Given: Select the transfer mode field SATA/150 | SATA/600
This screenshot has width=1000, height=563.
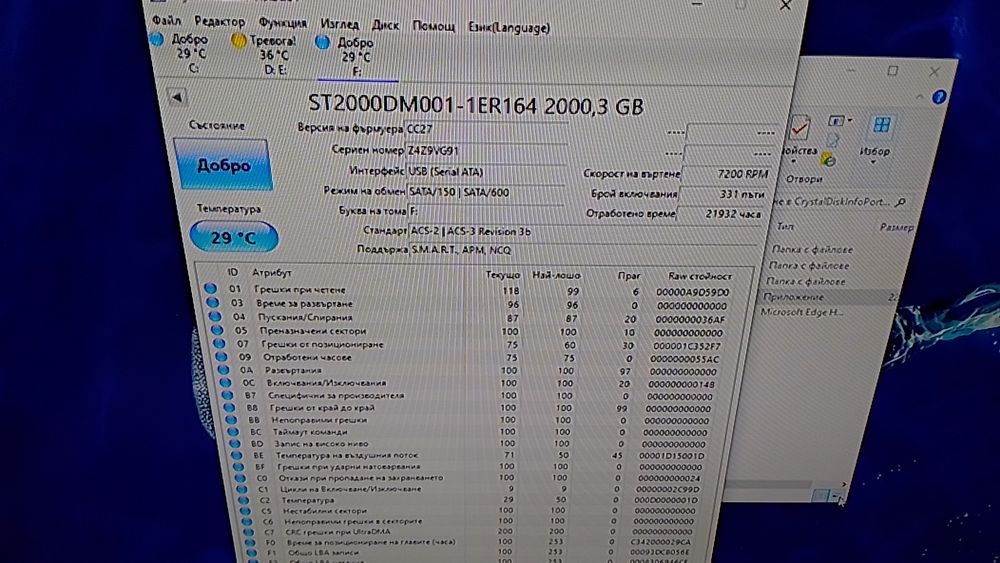Looking at the screenshot, I should (486, 192).
